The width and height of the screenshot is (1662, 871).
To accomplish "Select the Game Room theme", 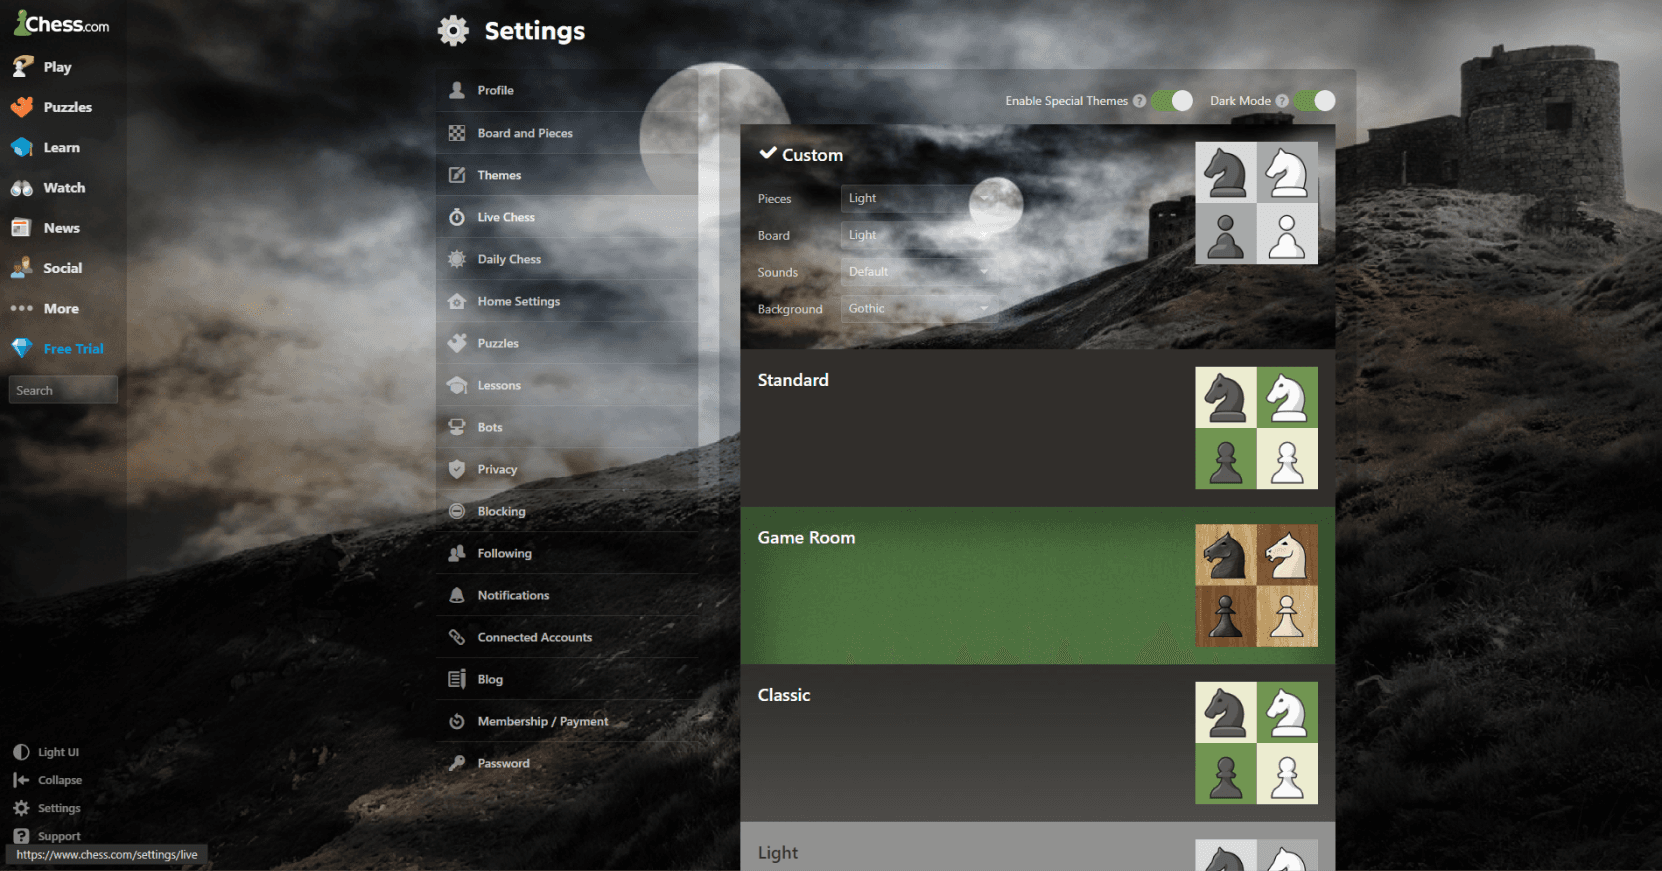I will coord(1037,586).
